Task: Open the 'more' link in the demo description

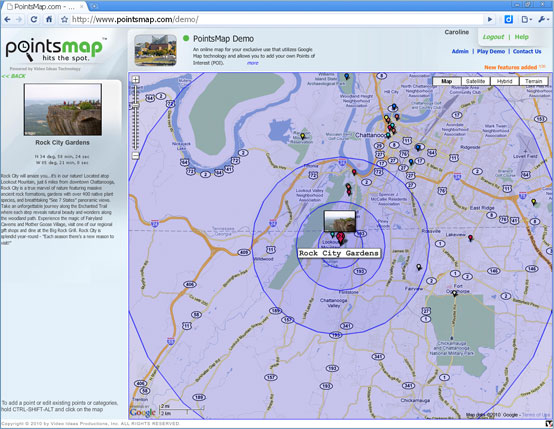Action: pos(253,63)
